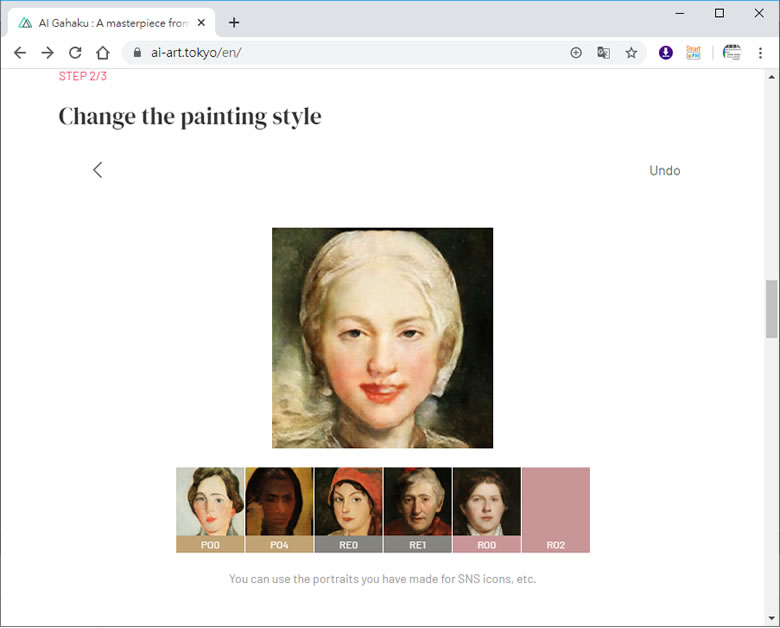Click the page vertical scrollbar thumb
Image resolution: width=780 pixels, height=628 pixels.
[x=772, y=309]
